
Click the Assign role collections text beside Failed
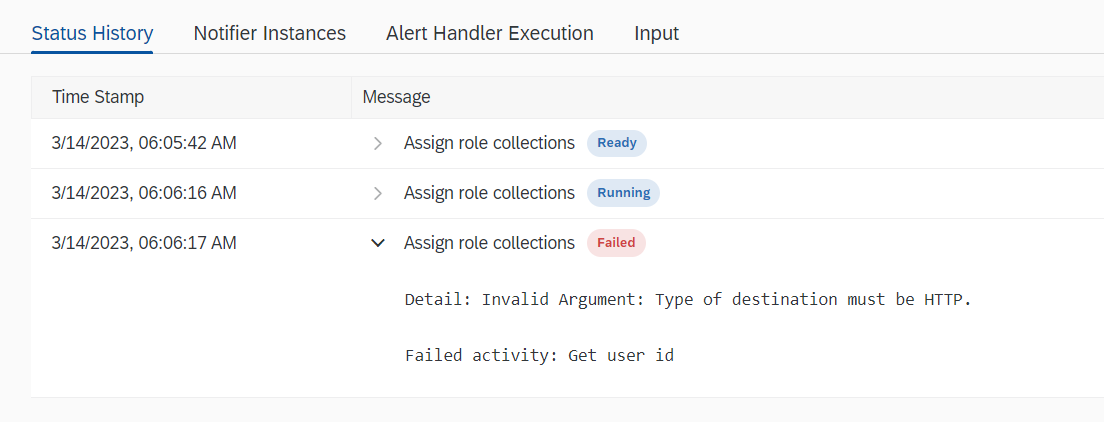489,243
